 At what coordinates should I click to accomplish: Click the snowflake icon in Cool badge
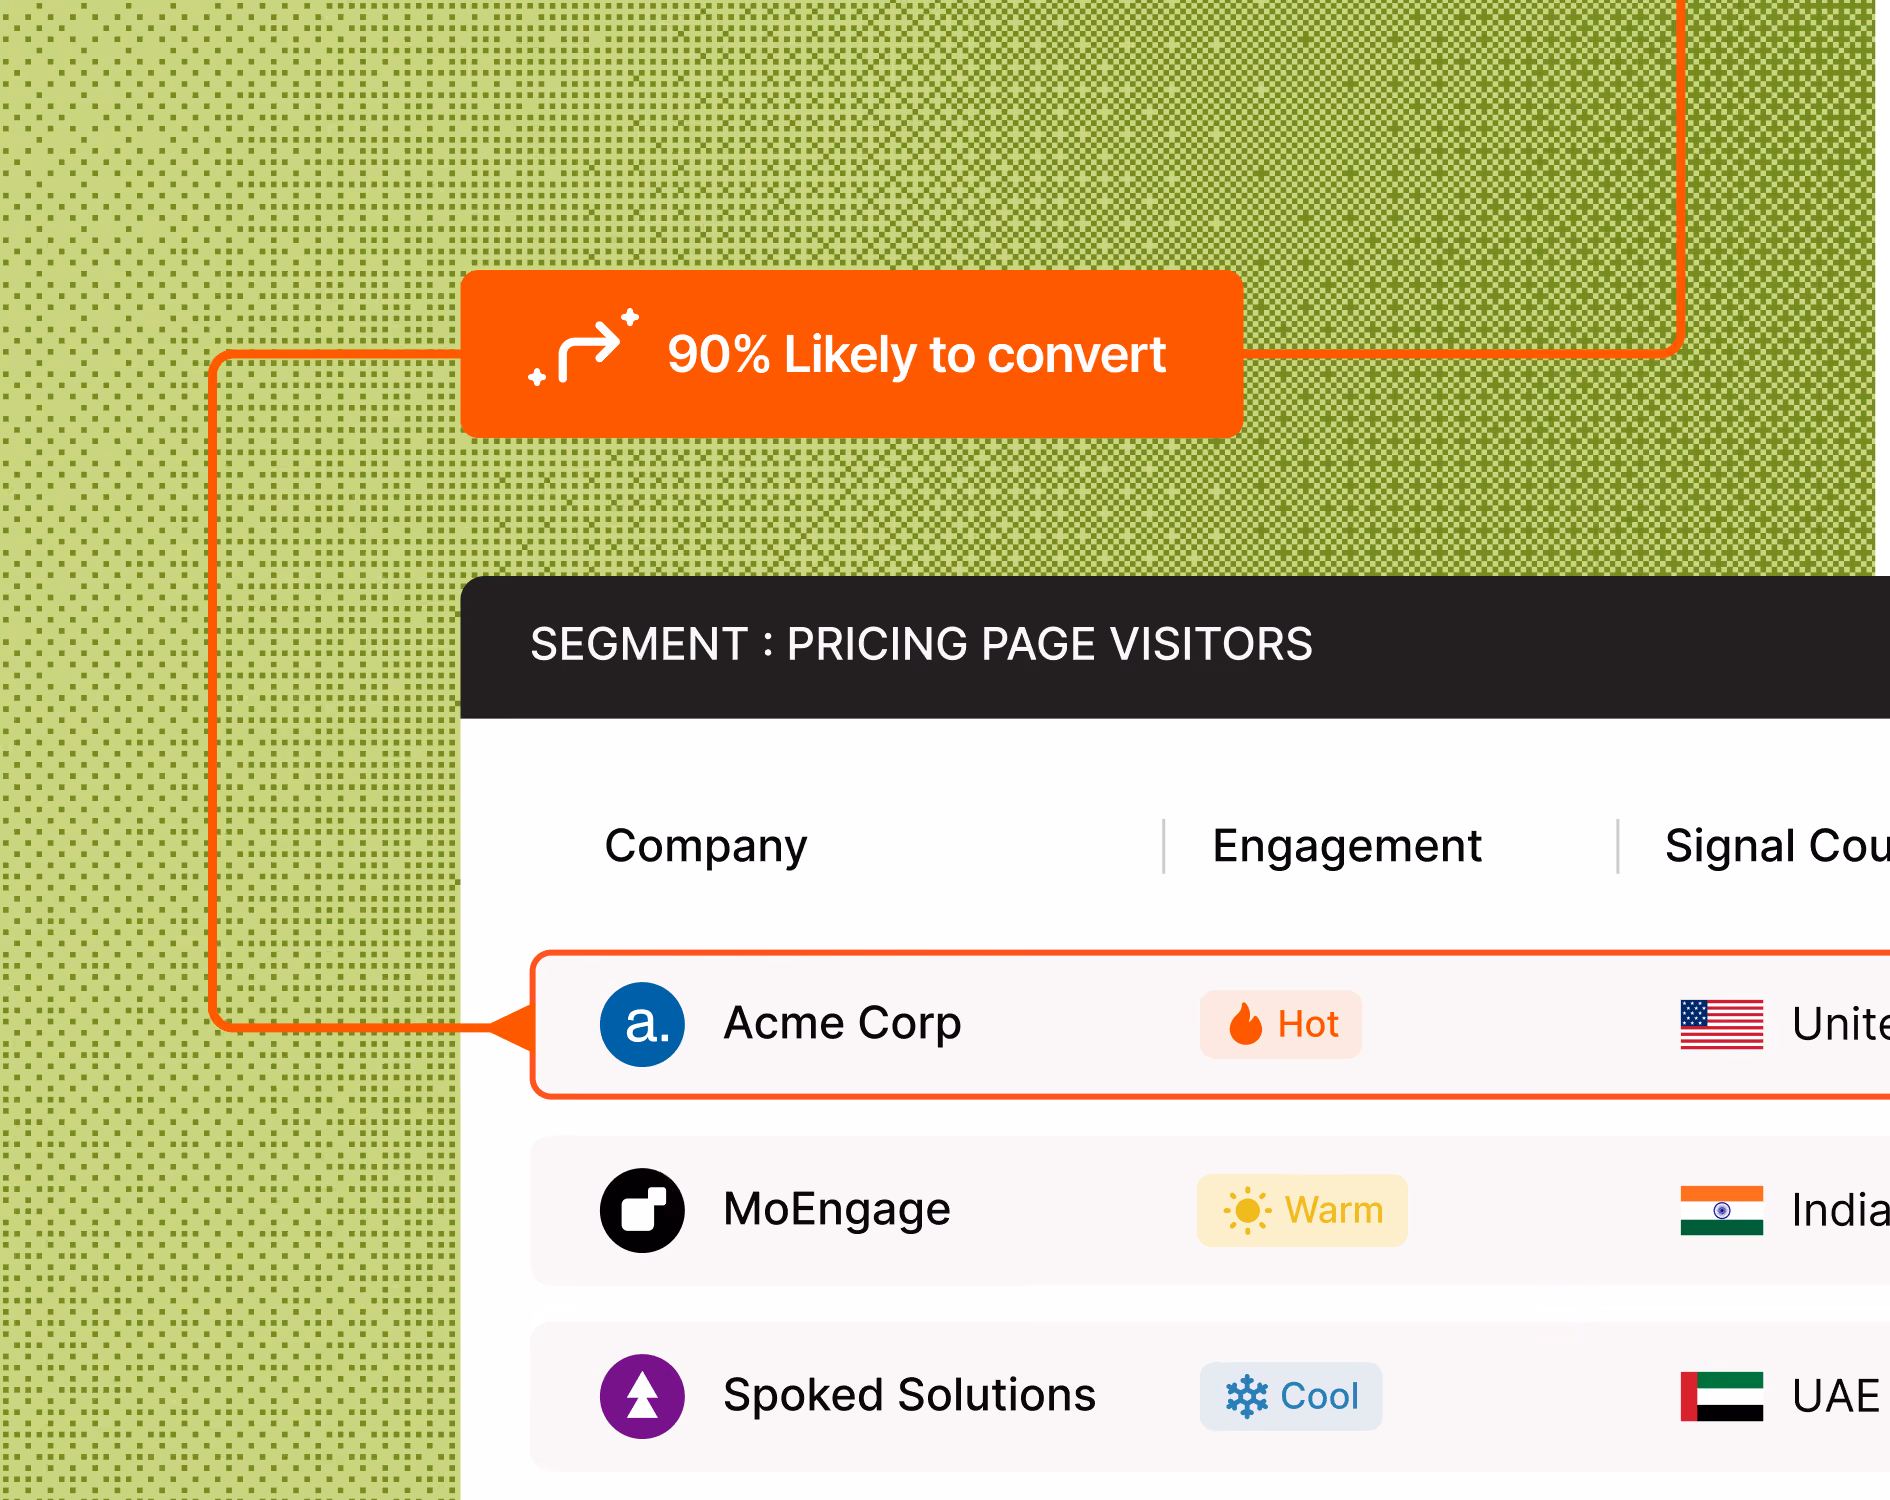tap(1247, 1396)
